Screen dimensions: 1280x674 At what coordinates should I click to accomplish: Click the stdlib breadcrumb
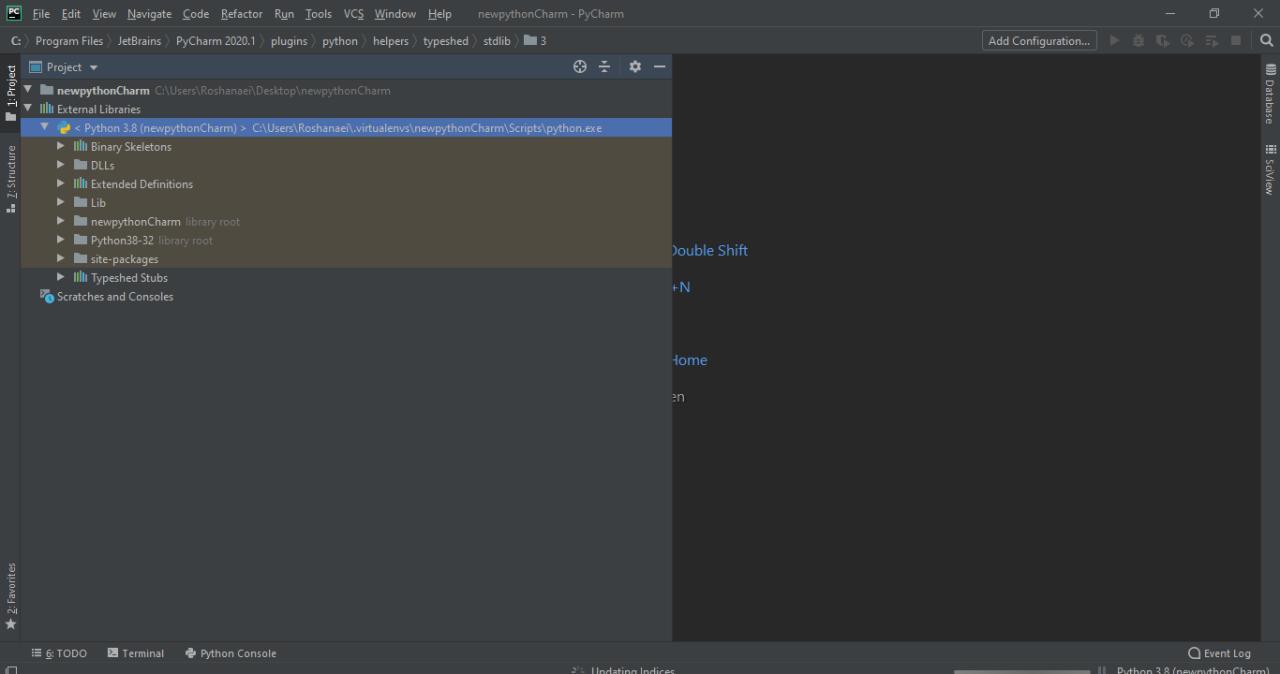click(497, 41)
